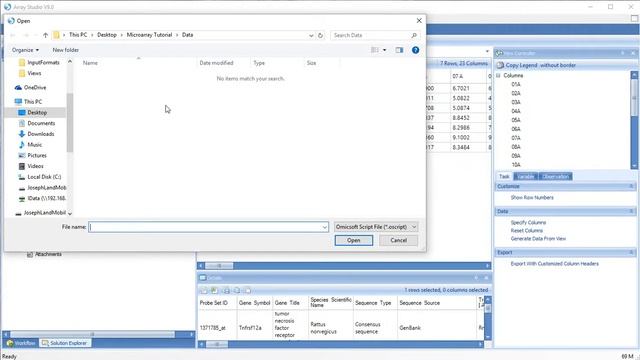Toggle the preview pane icon
Image resolution: width=640 pixels, height=360 pixels.
(399, 50)
